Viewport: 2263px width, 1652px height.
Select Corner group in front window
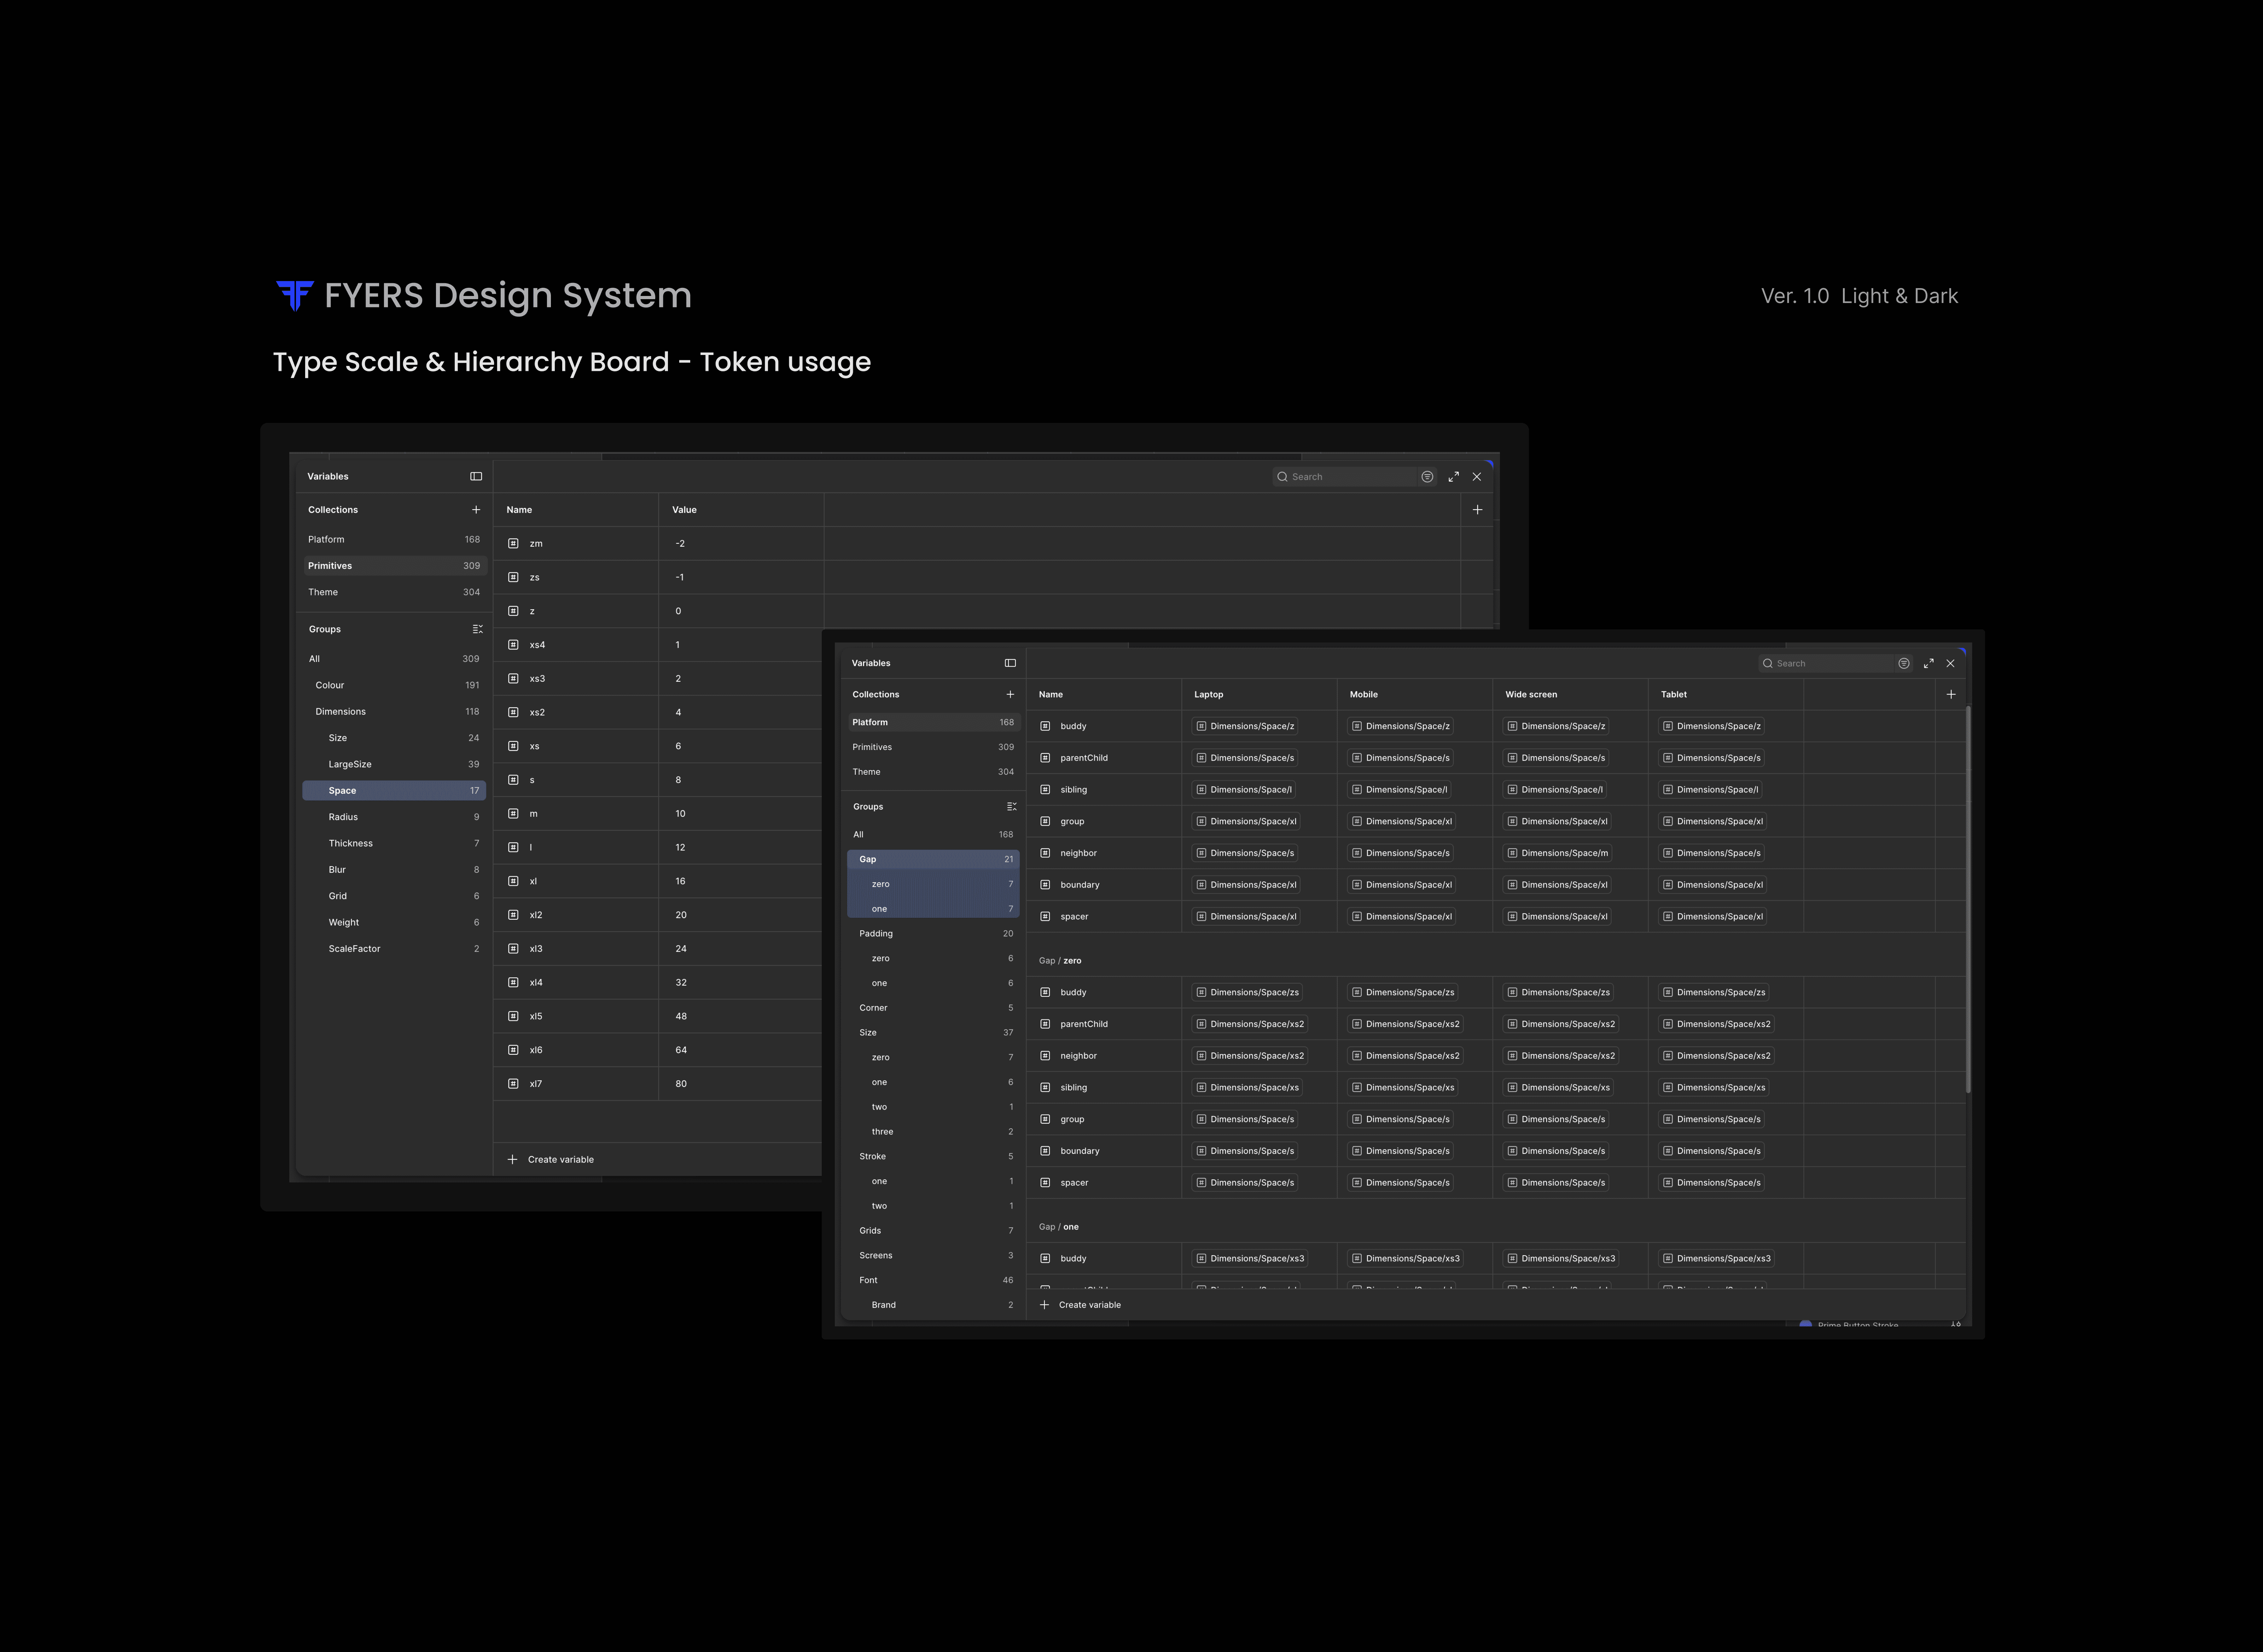click(933, 1008)
